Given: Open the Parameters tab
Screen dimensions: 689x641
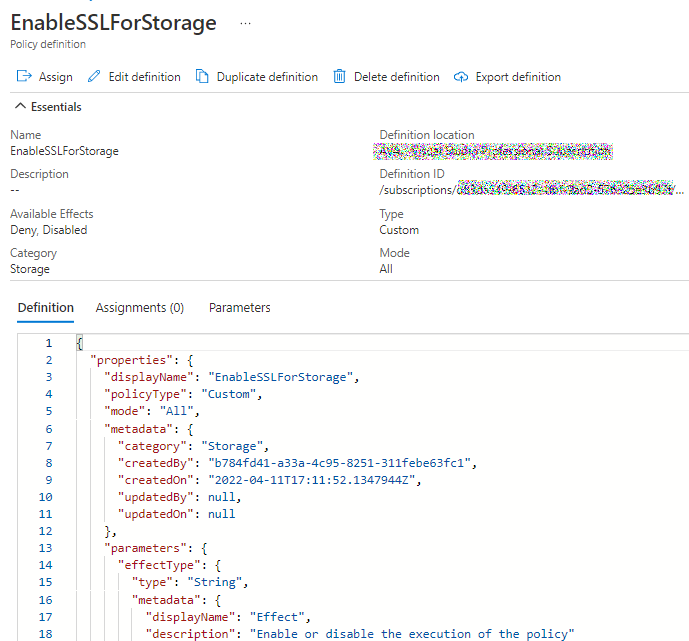Looking at the screenshot, I should tap(239, 308).
